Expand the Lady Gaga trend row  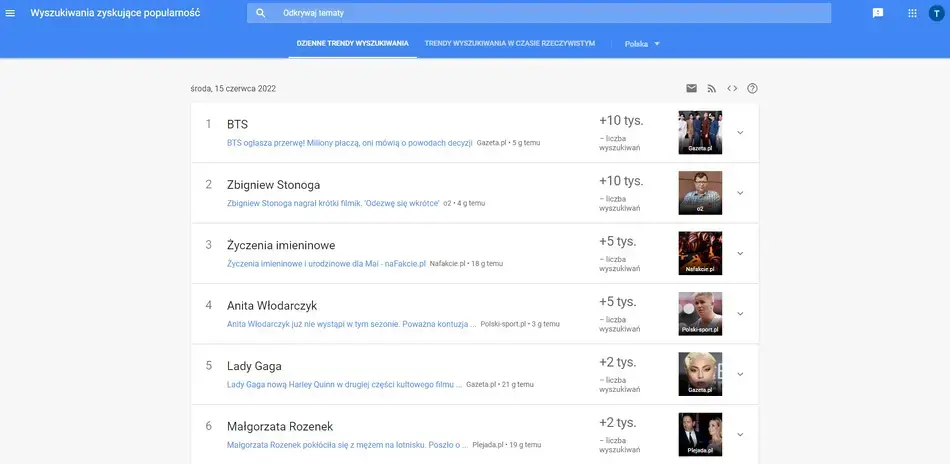coord(740,374)
